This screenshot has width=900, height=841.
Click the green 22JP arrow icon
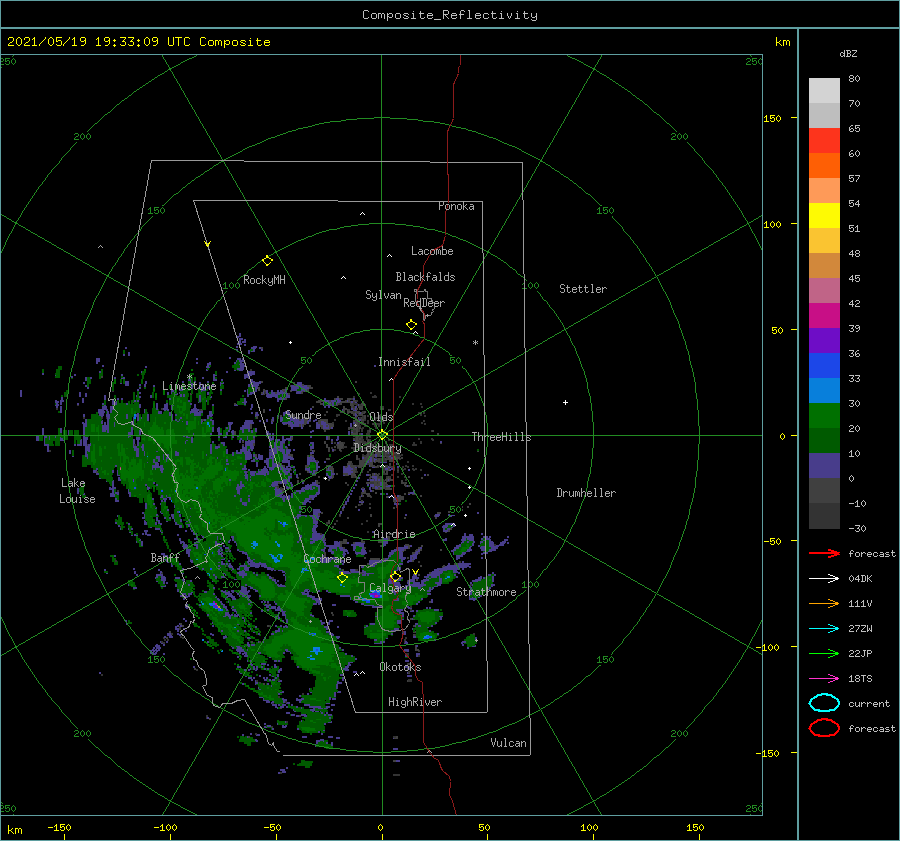click(824, 653)
